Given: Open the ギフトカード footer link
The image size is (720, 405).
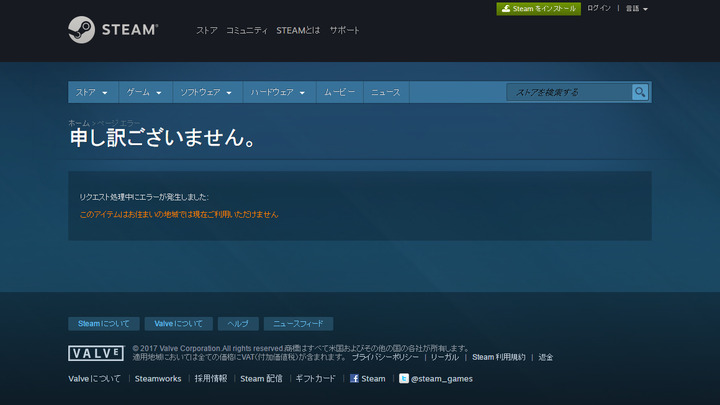Looking at the screenshot, I should coord(315,379).
